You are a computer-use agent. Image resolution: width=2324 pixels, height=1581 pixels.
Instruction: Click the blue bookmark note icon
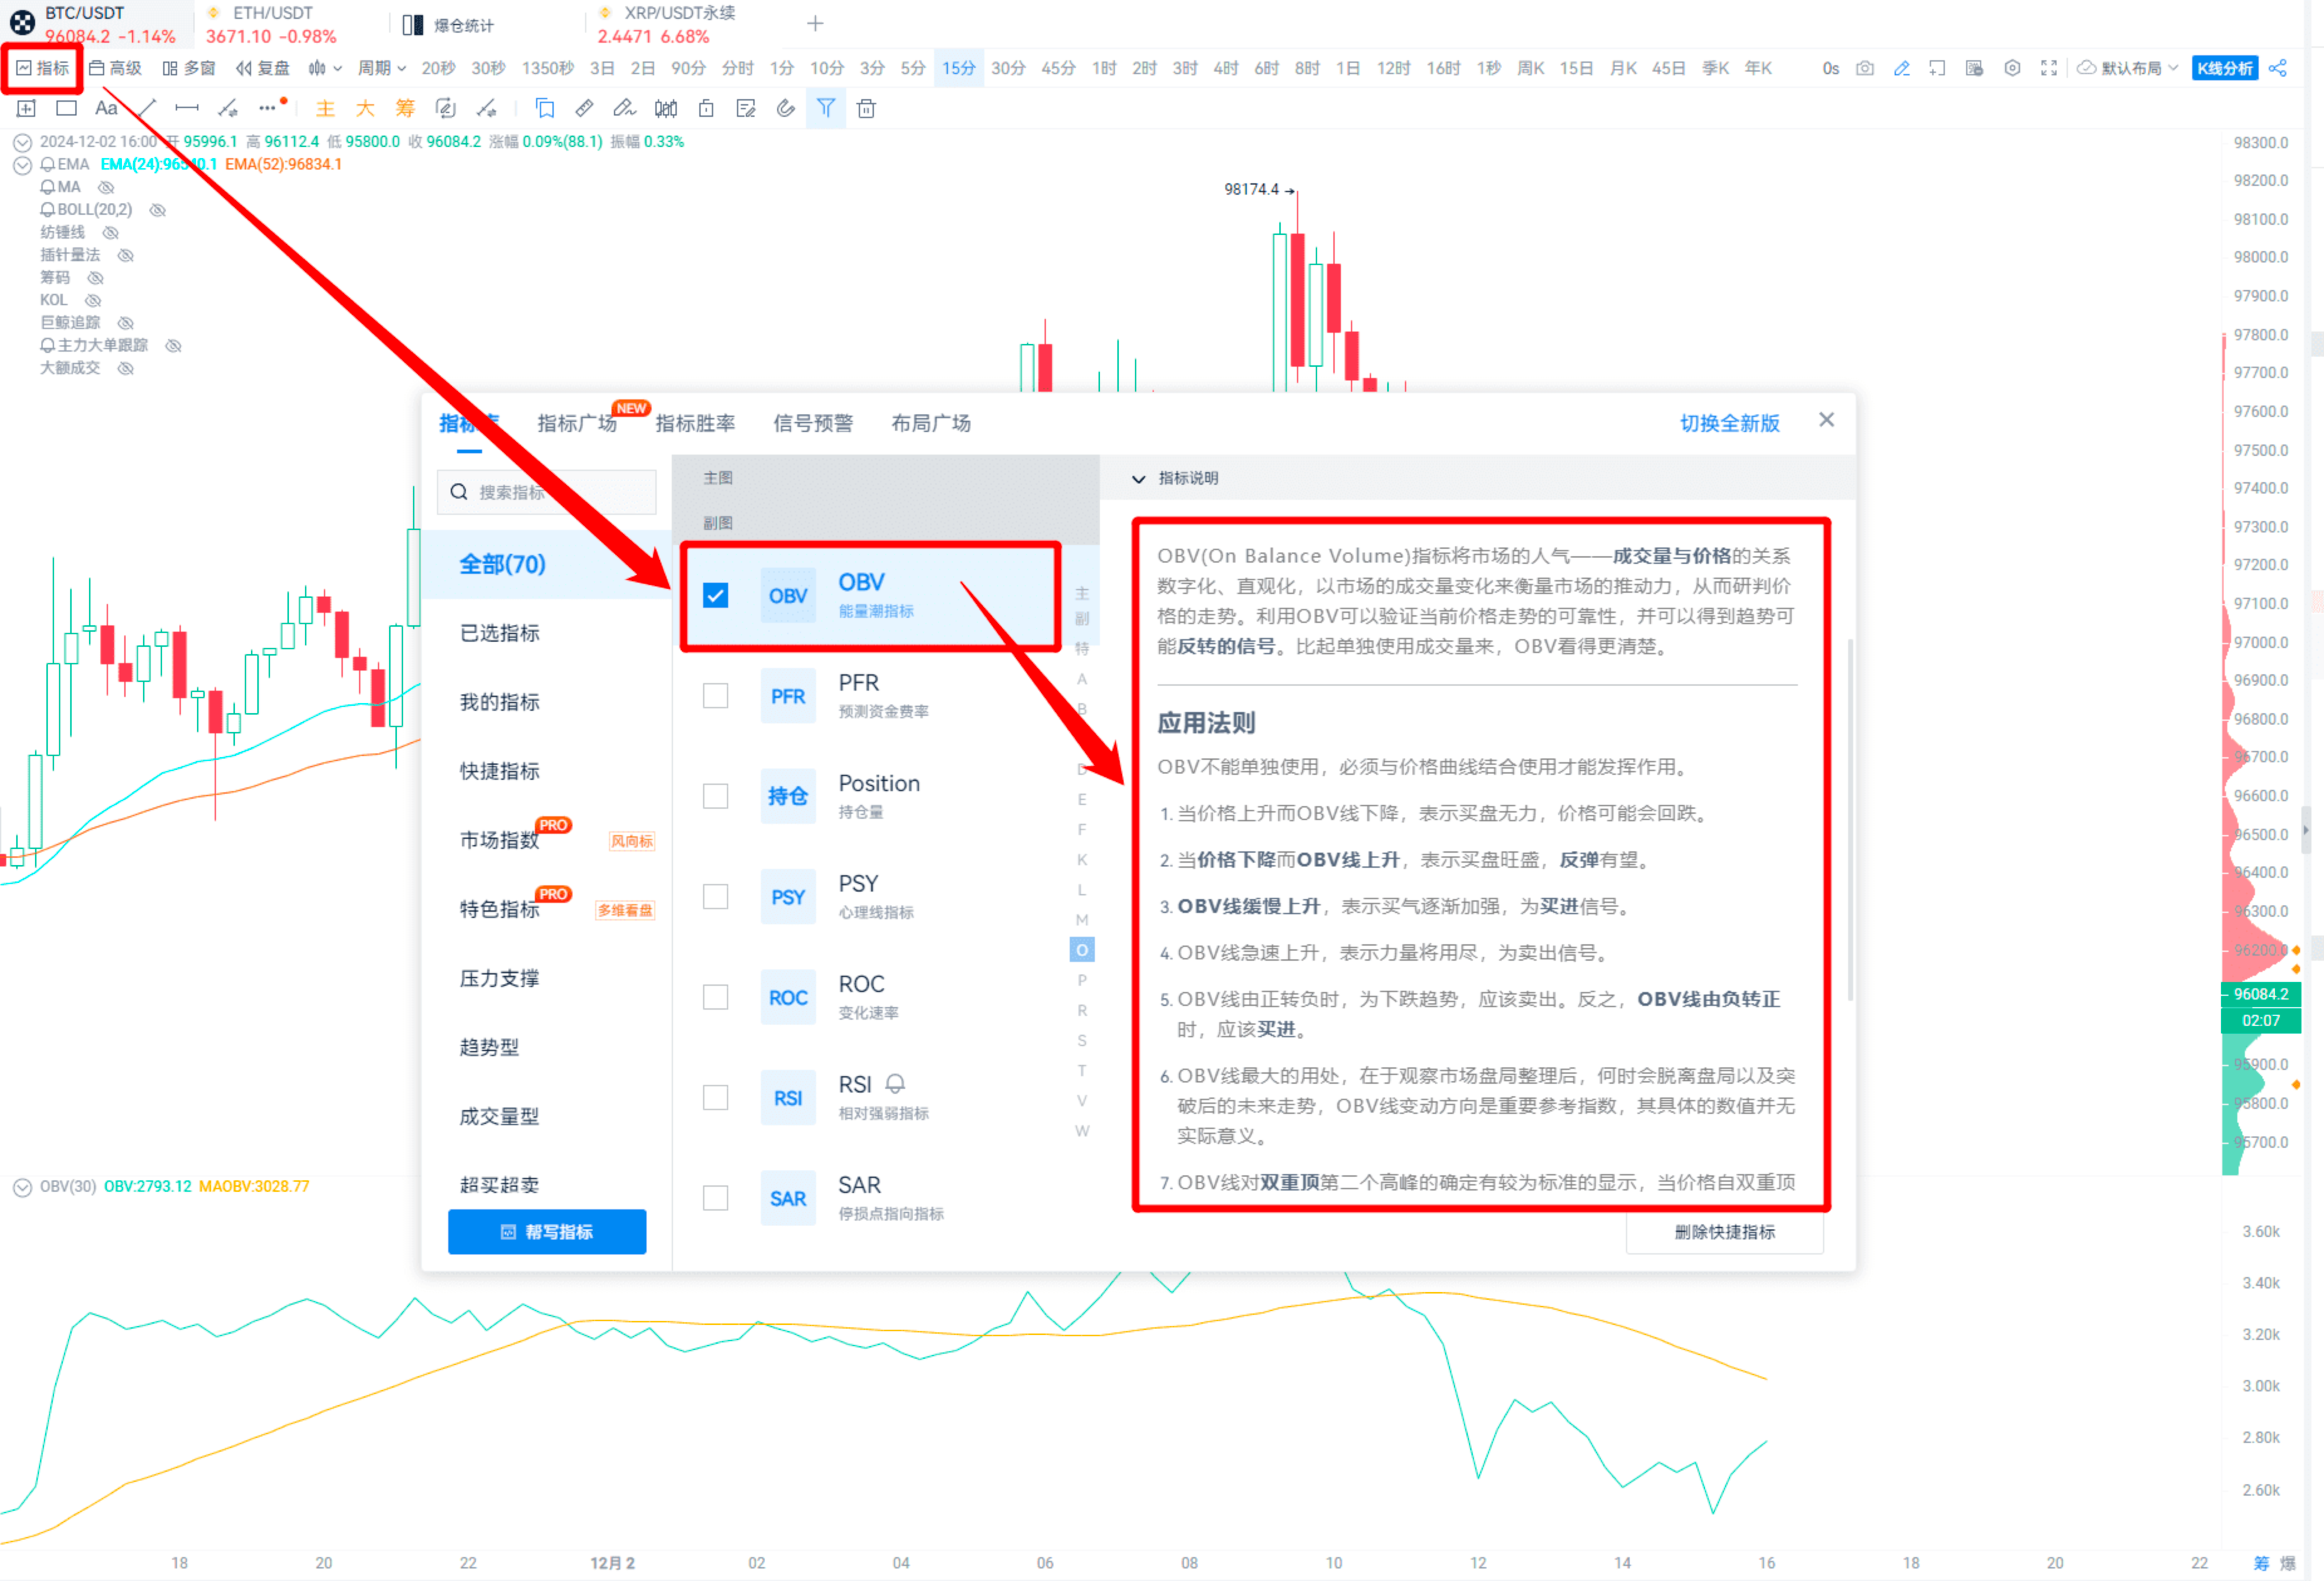click(545, 108)
